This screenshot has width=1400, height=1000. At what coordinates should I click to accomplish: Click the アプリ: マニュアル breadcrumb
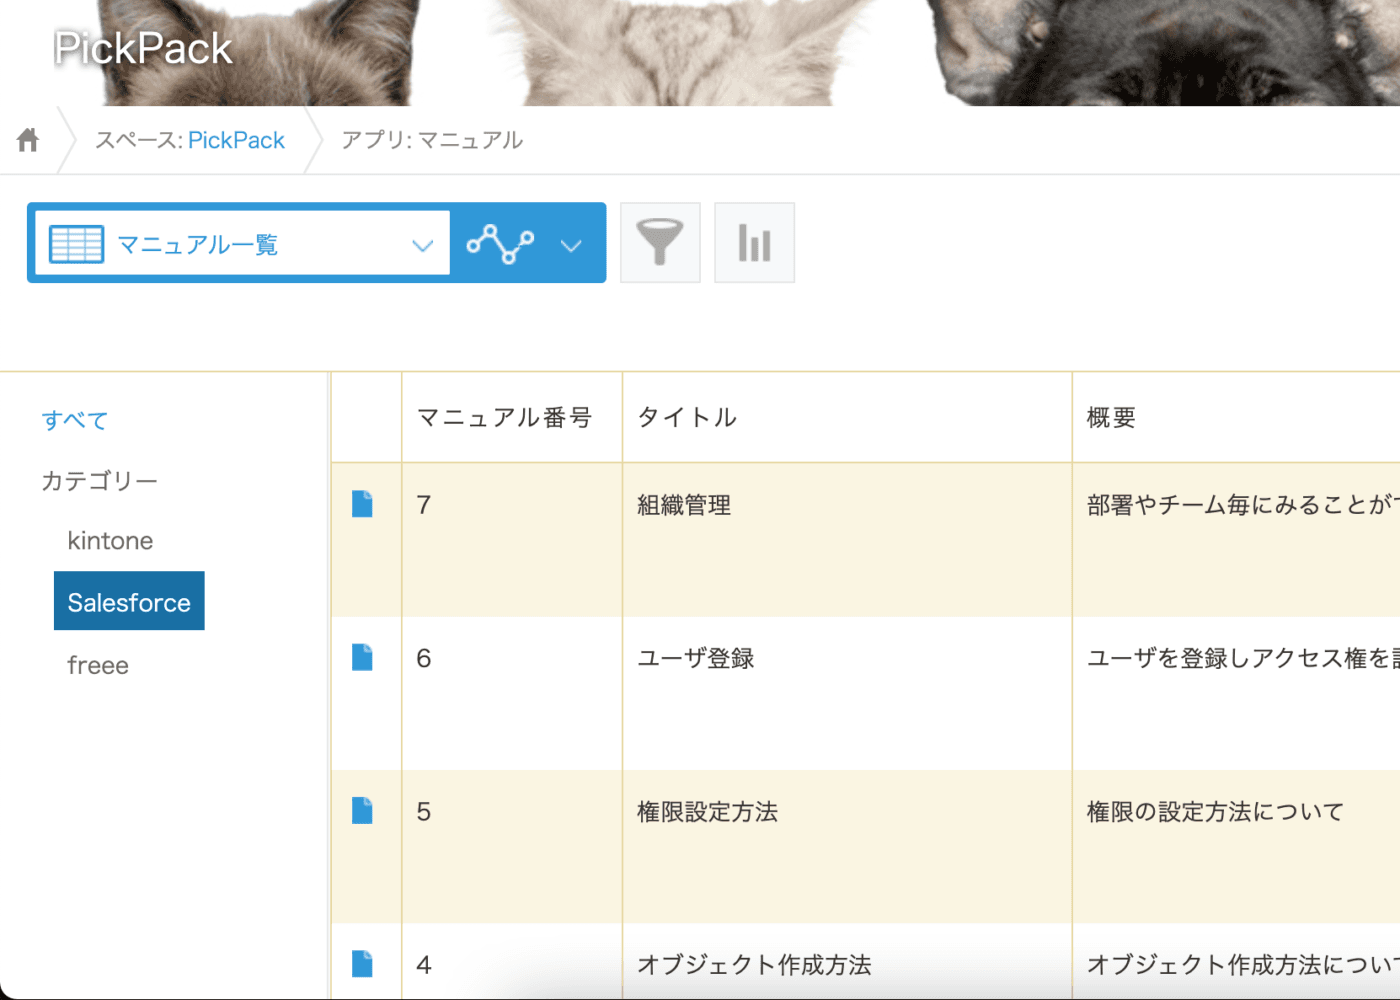pos(432,140)
